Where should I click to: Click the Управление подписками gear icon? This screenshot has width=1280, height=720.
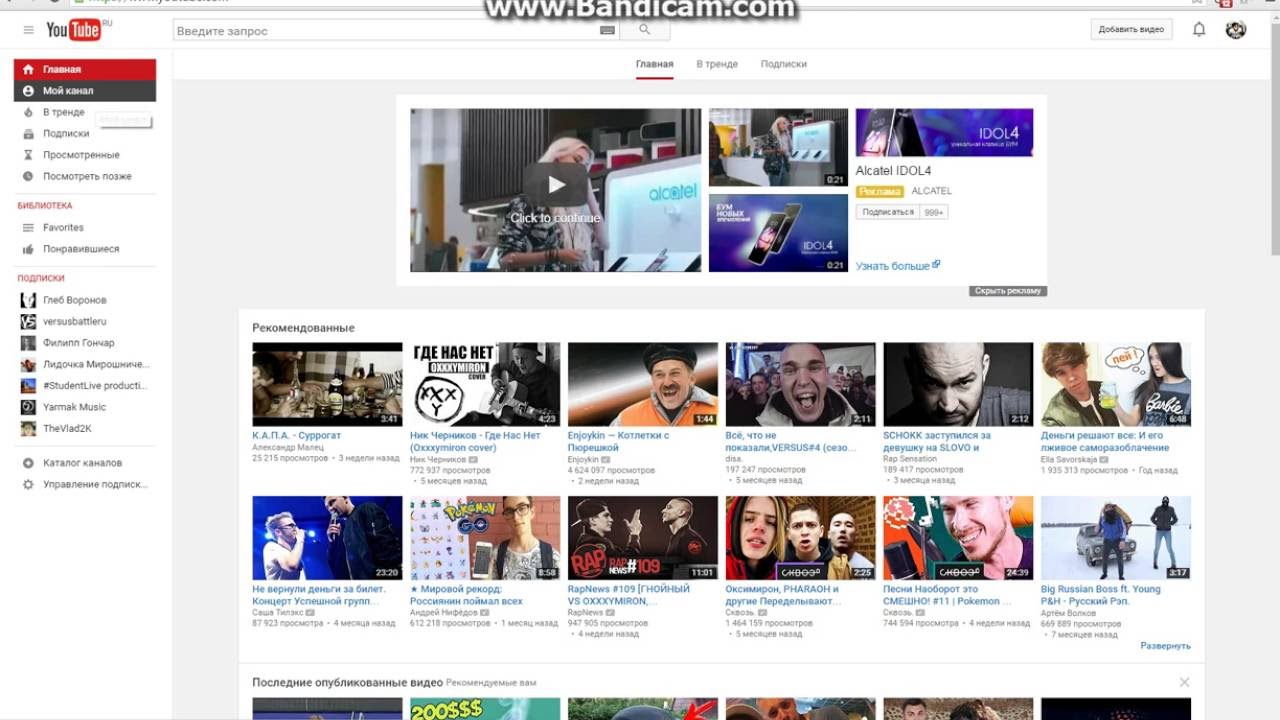28,485
